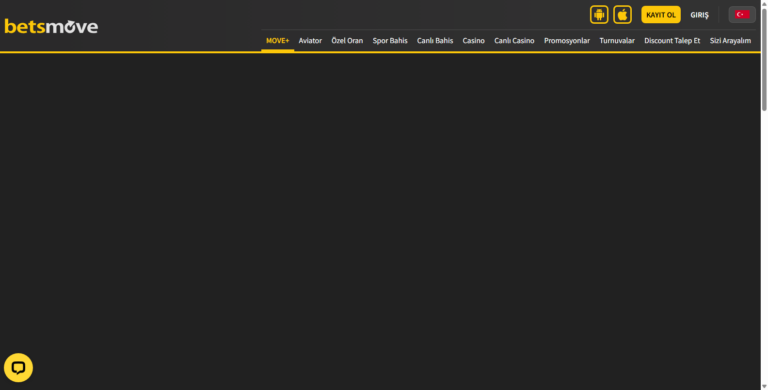
Task: Open the Turkish flag language selector
Action: 742,15
